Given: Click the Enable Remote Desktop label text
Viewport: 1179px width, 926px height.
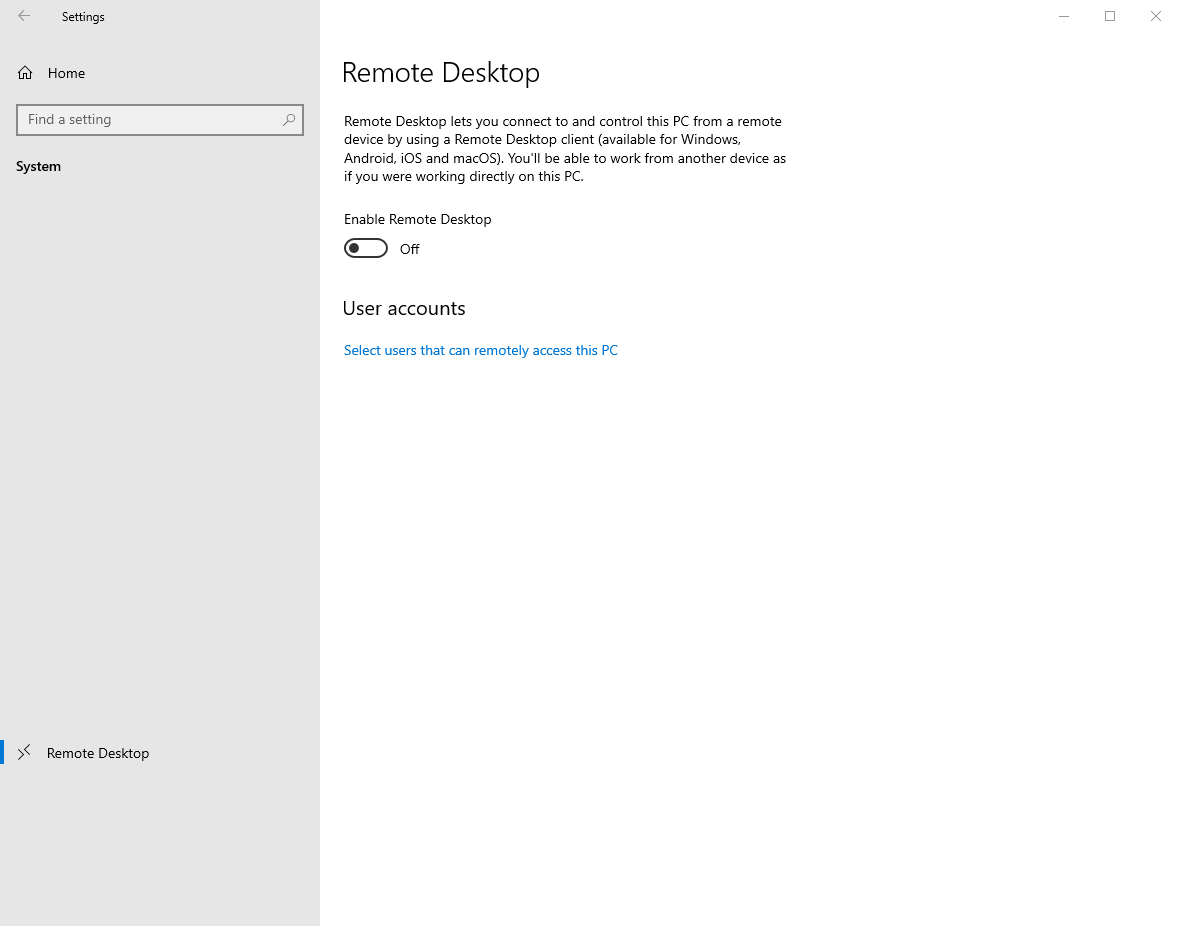Looking at the screenshot, I should click(418, 219).
